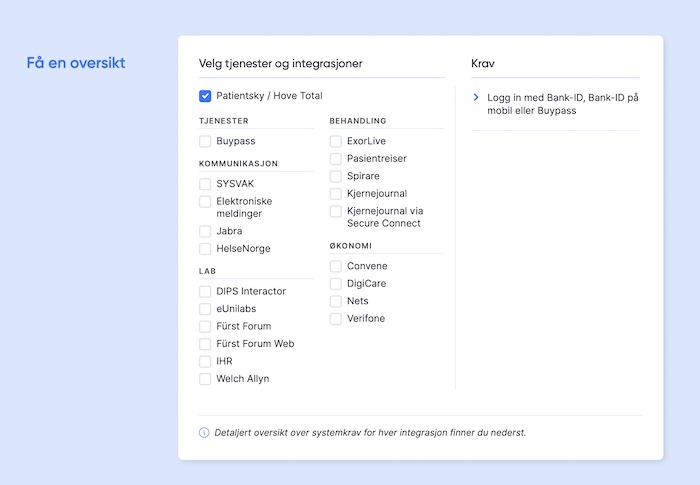Screen dimensions: 700x485
Task: Uncheck the Patientsky / Hove Total checkbox
Action: point(205,96)
